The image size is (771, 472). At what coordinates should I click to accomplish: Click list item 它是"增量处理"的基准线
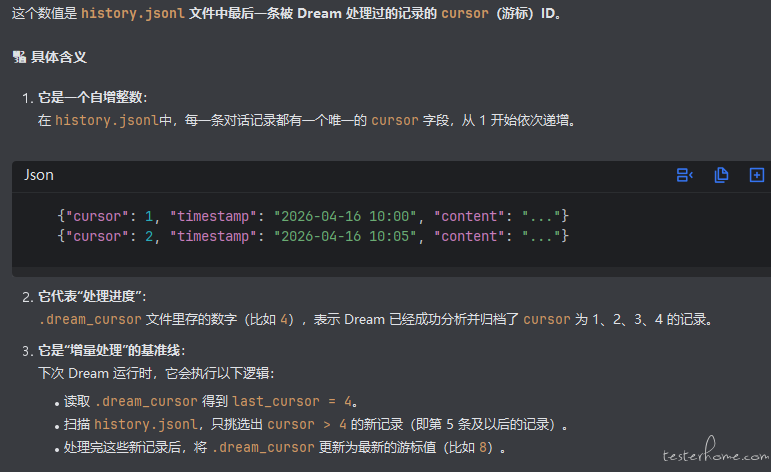110,350
